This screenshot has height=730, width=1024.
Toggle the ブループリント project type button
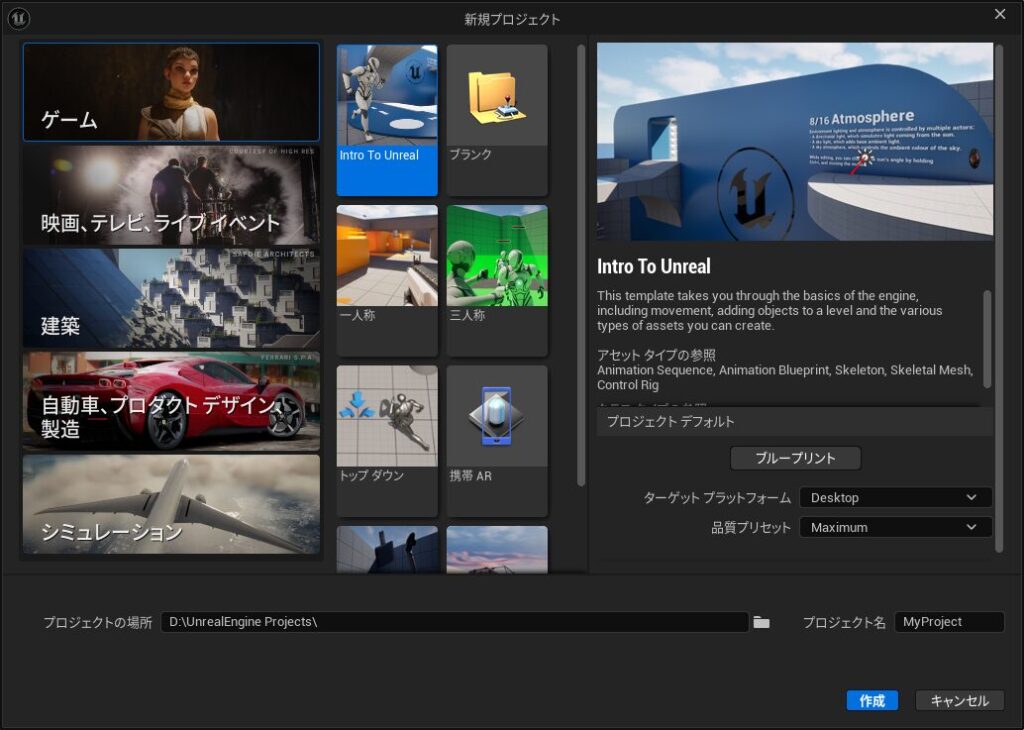[x=795, y=458]
